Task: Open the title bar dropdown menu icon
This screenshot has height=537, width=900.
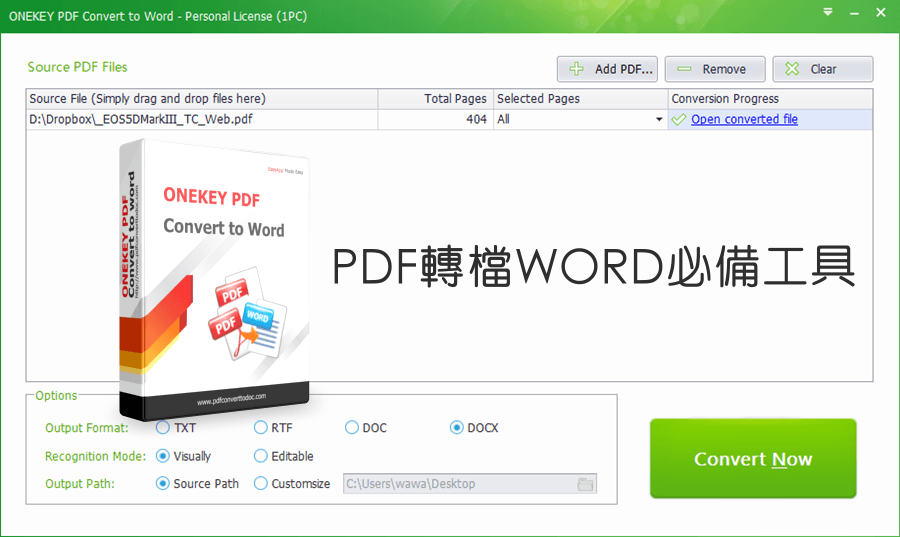Action: point(828,12)
